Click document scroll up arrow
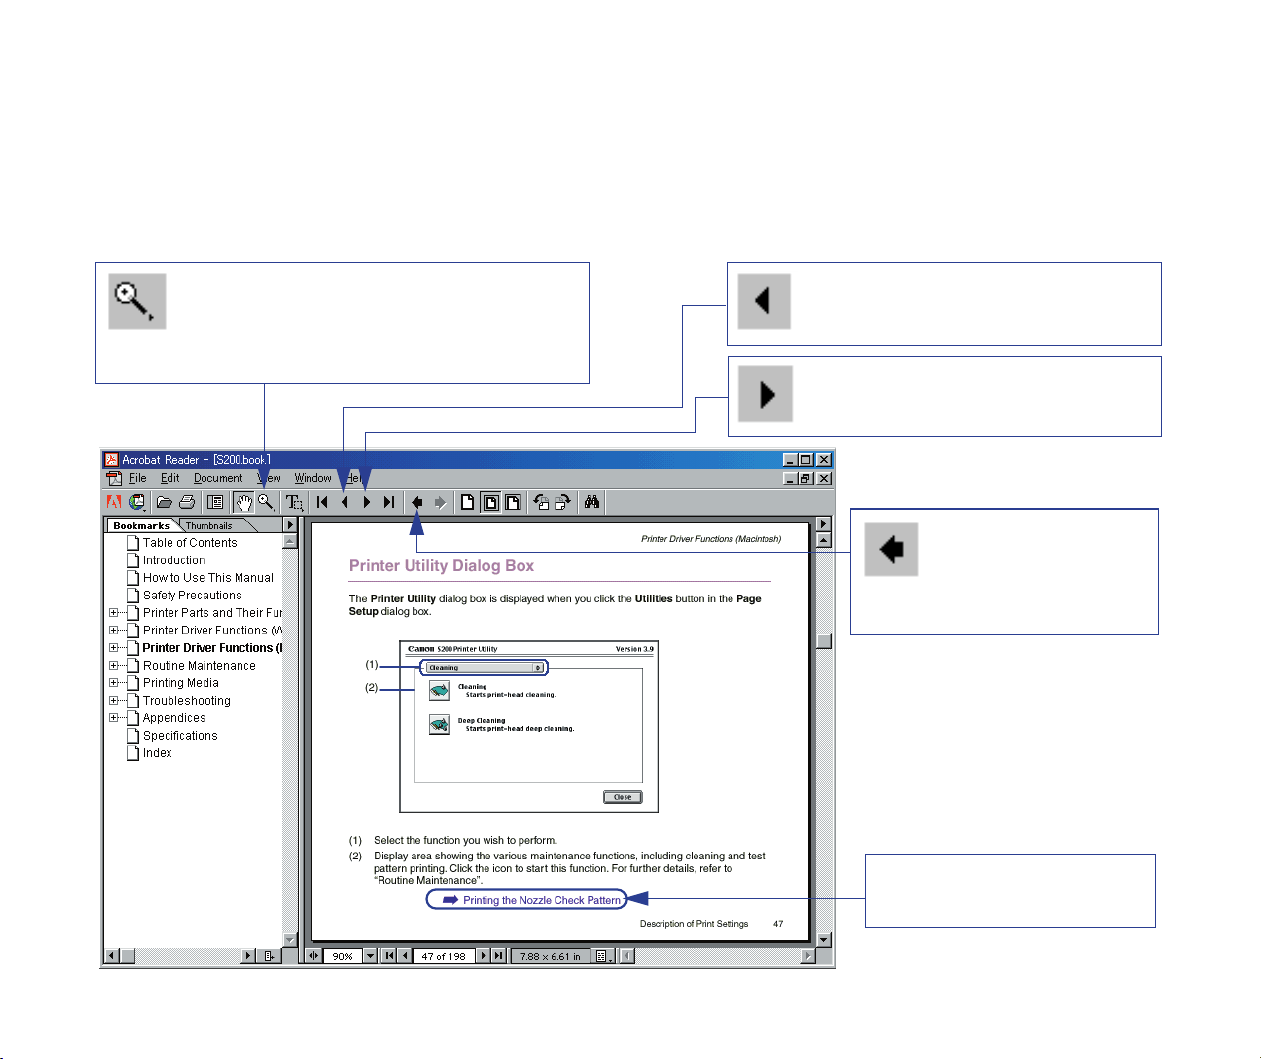Screen dimensions: 1261x1059 (x=824, y=540)
